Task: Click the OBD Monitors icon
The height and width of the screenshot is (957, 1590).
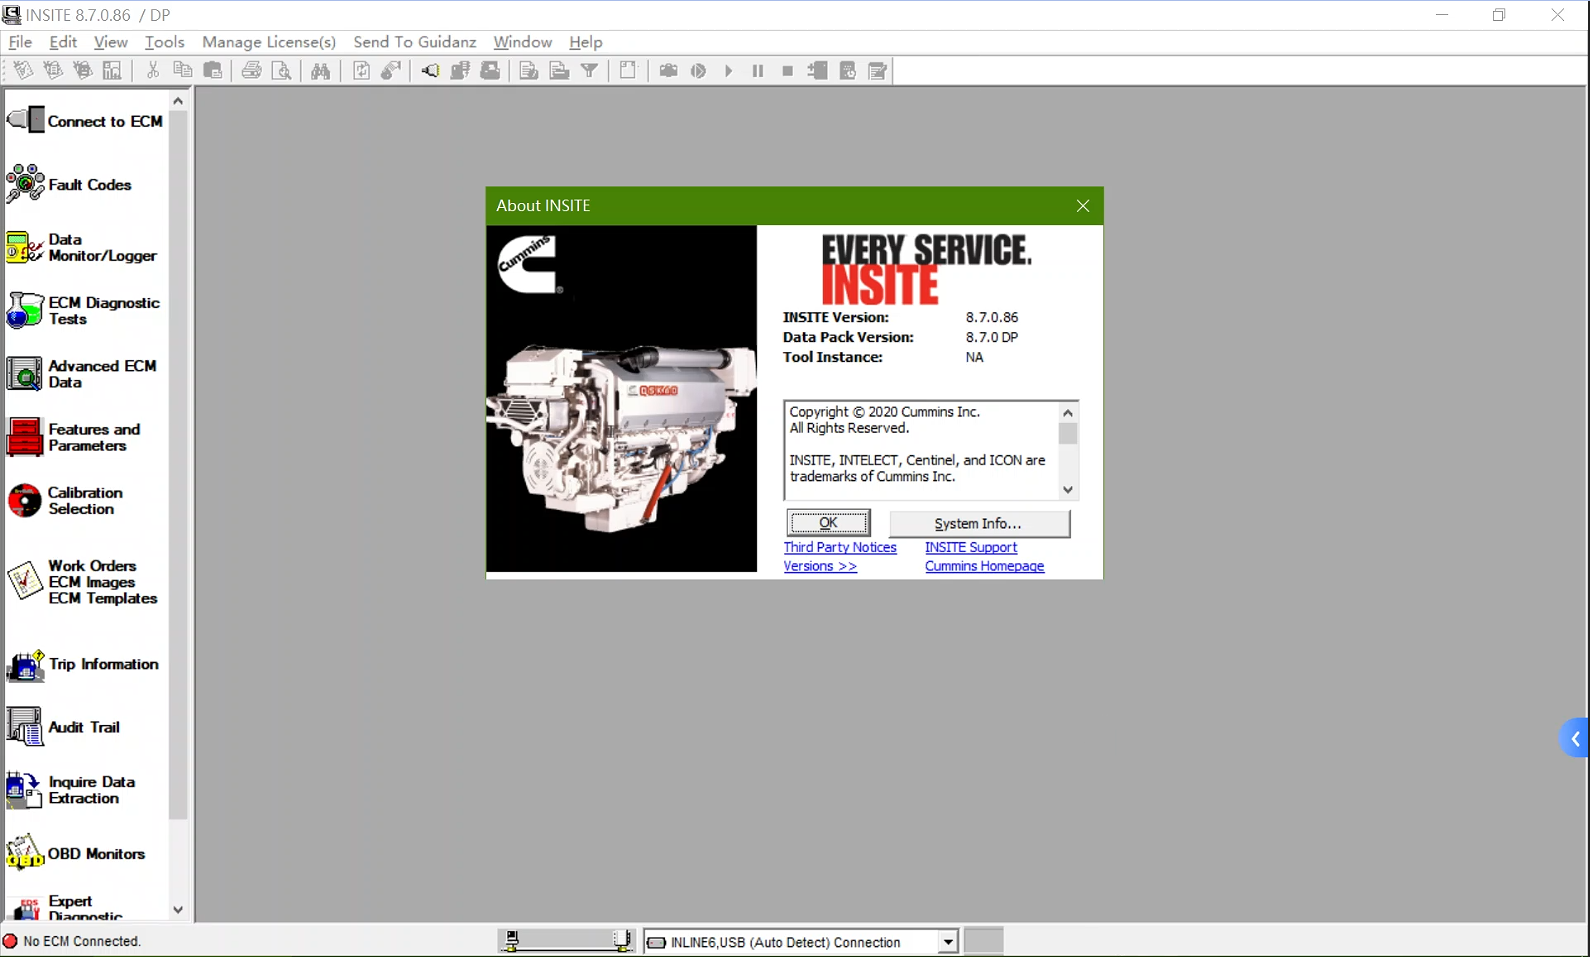Action: (26, 854)
